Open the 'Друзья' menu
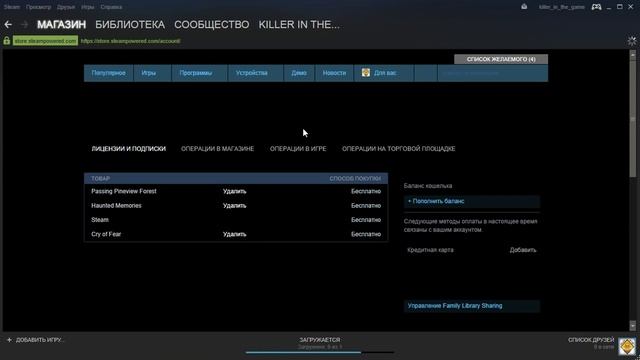This screenshot has height=360, width=640. pyautogui.click(x=66, y=7)
